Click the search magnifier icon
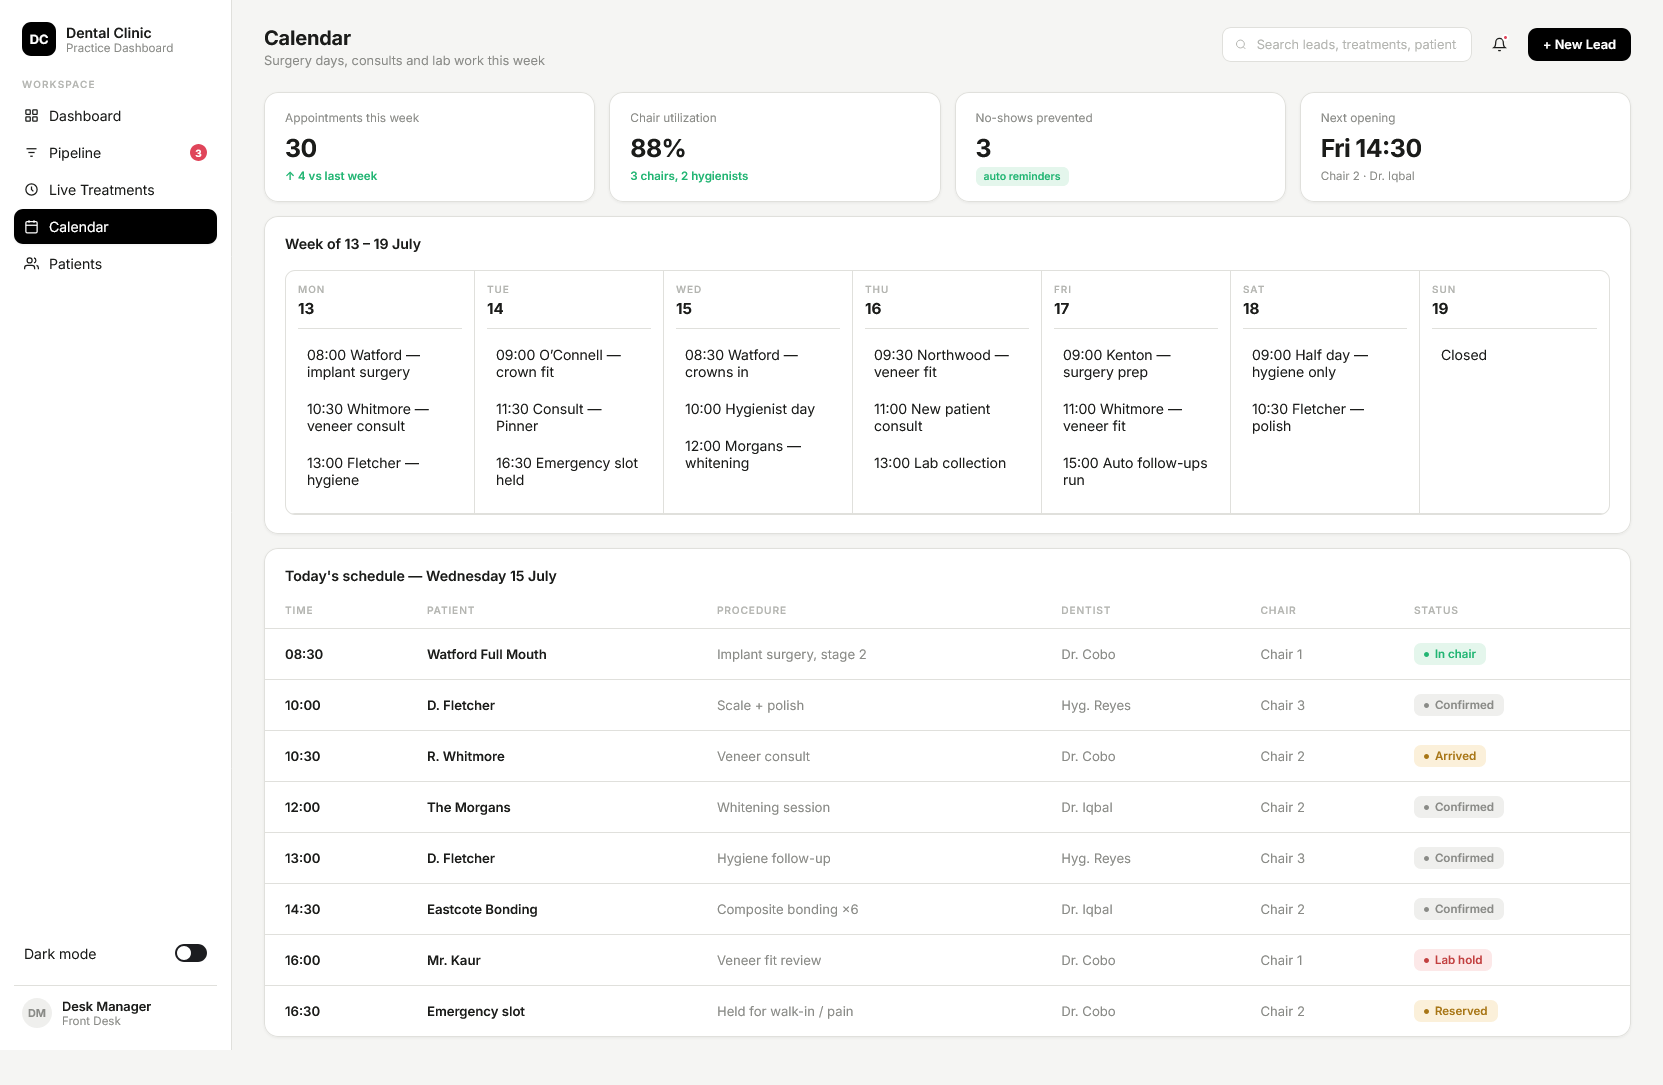 (x=1241, y=45)
